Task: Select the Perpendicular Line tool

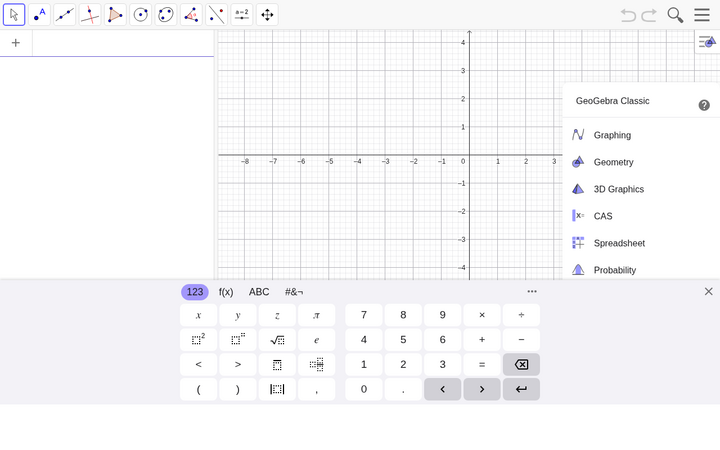Action: (x=90, y=15)
